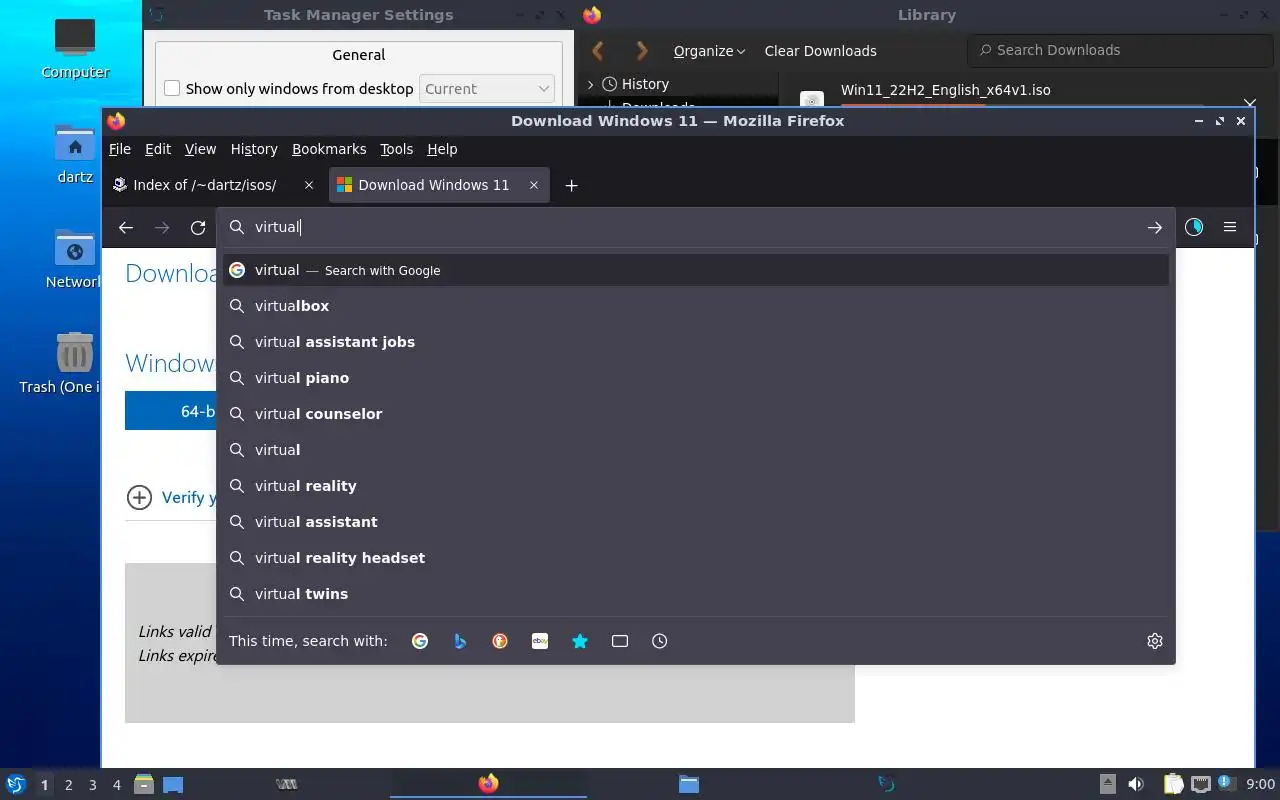Open the Computer desktop icon
1280x800 pixels.
[75, 48]
